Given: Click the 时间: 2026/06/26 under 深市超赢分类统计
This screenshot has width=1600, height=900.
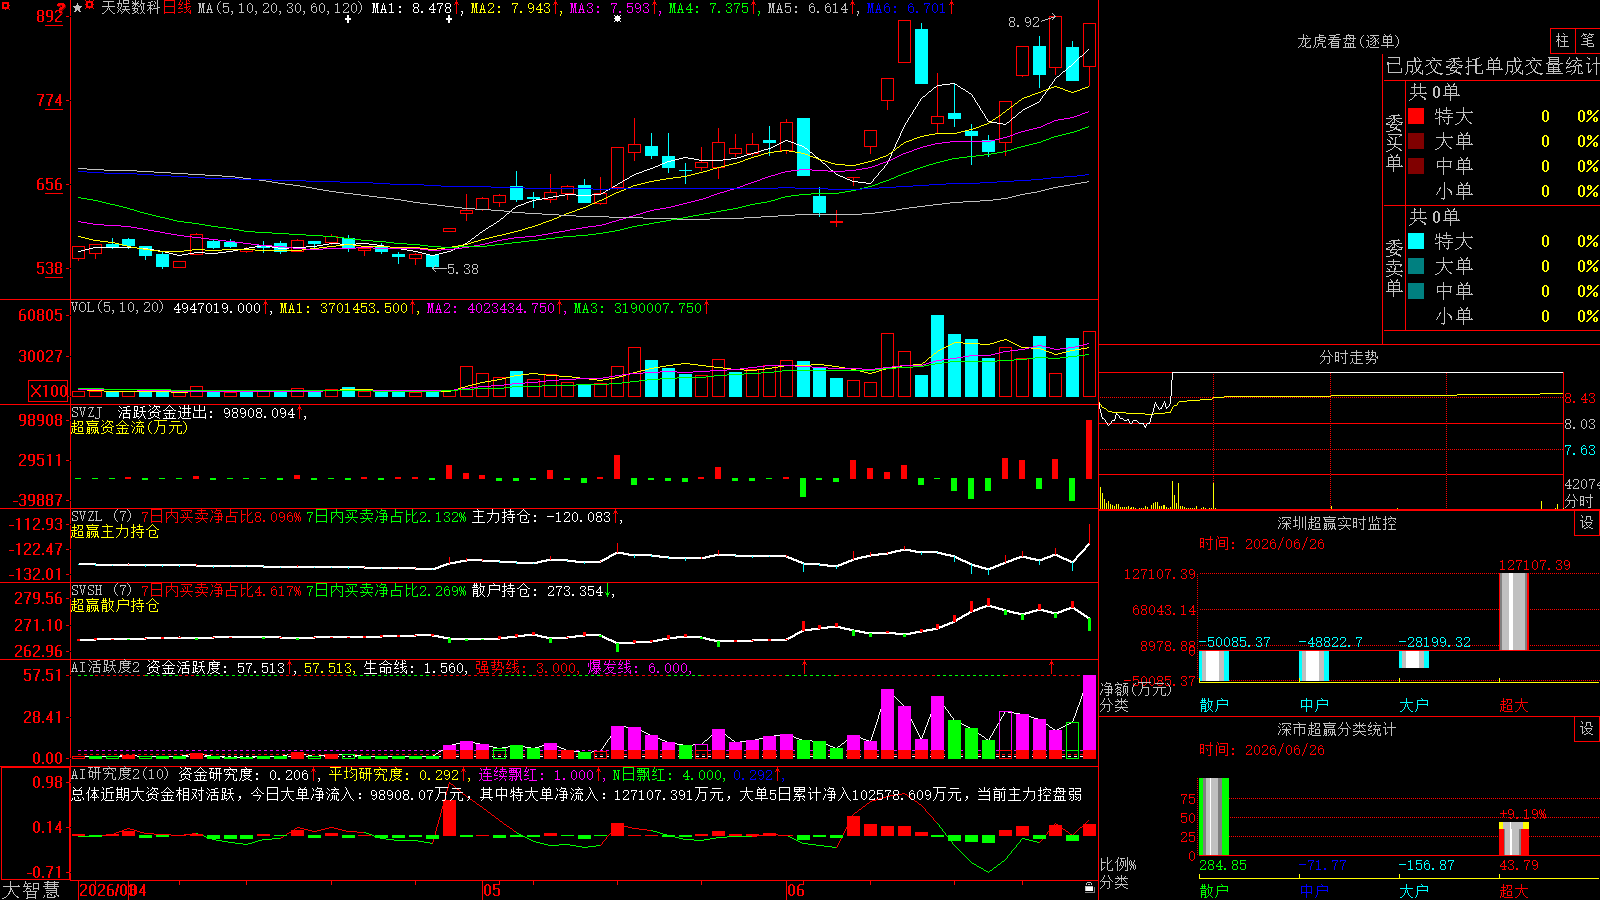Looking at the screenshot, I should [x=1262, y=750].
